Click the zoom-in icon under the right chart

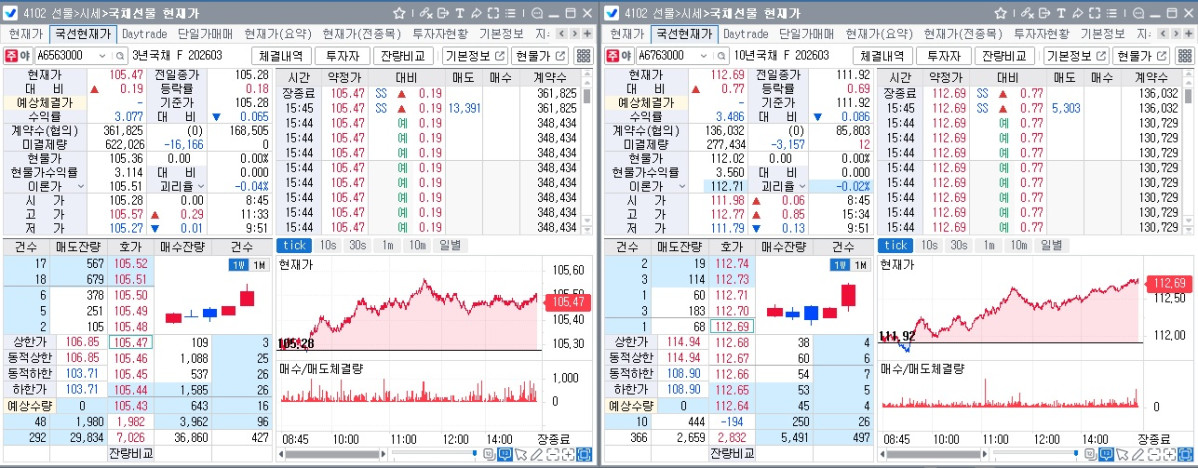[1169, 454]
